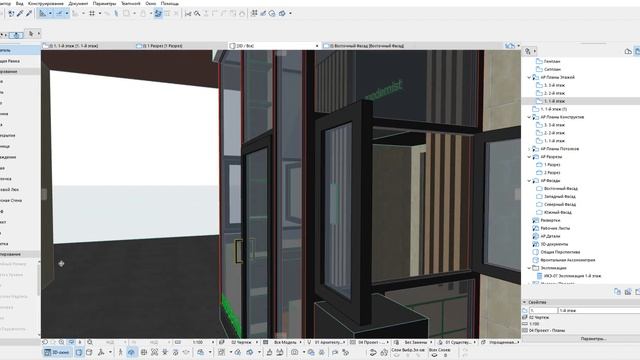640x360 pixels.
Task: Collapse the АР Фасады folder
Action: click(x=529, y=181)
